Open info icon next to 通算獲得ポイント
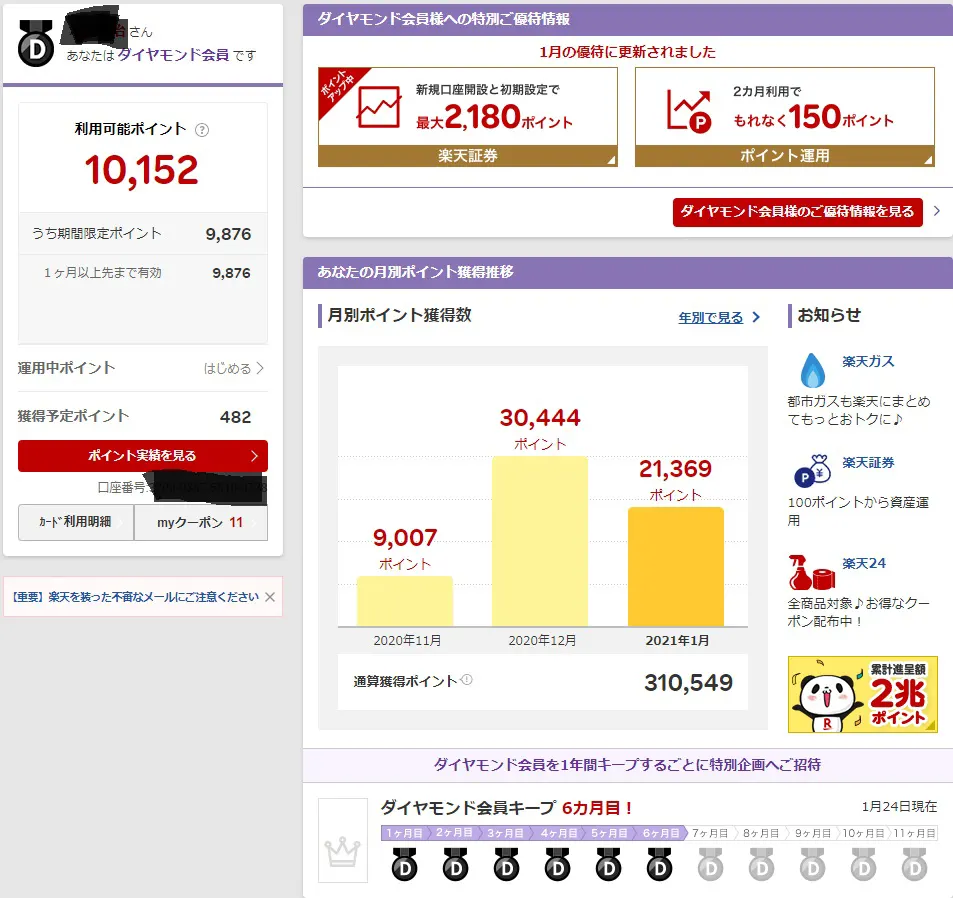953x898 pixels. [466, 680]
